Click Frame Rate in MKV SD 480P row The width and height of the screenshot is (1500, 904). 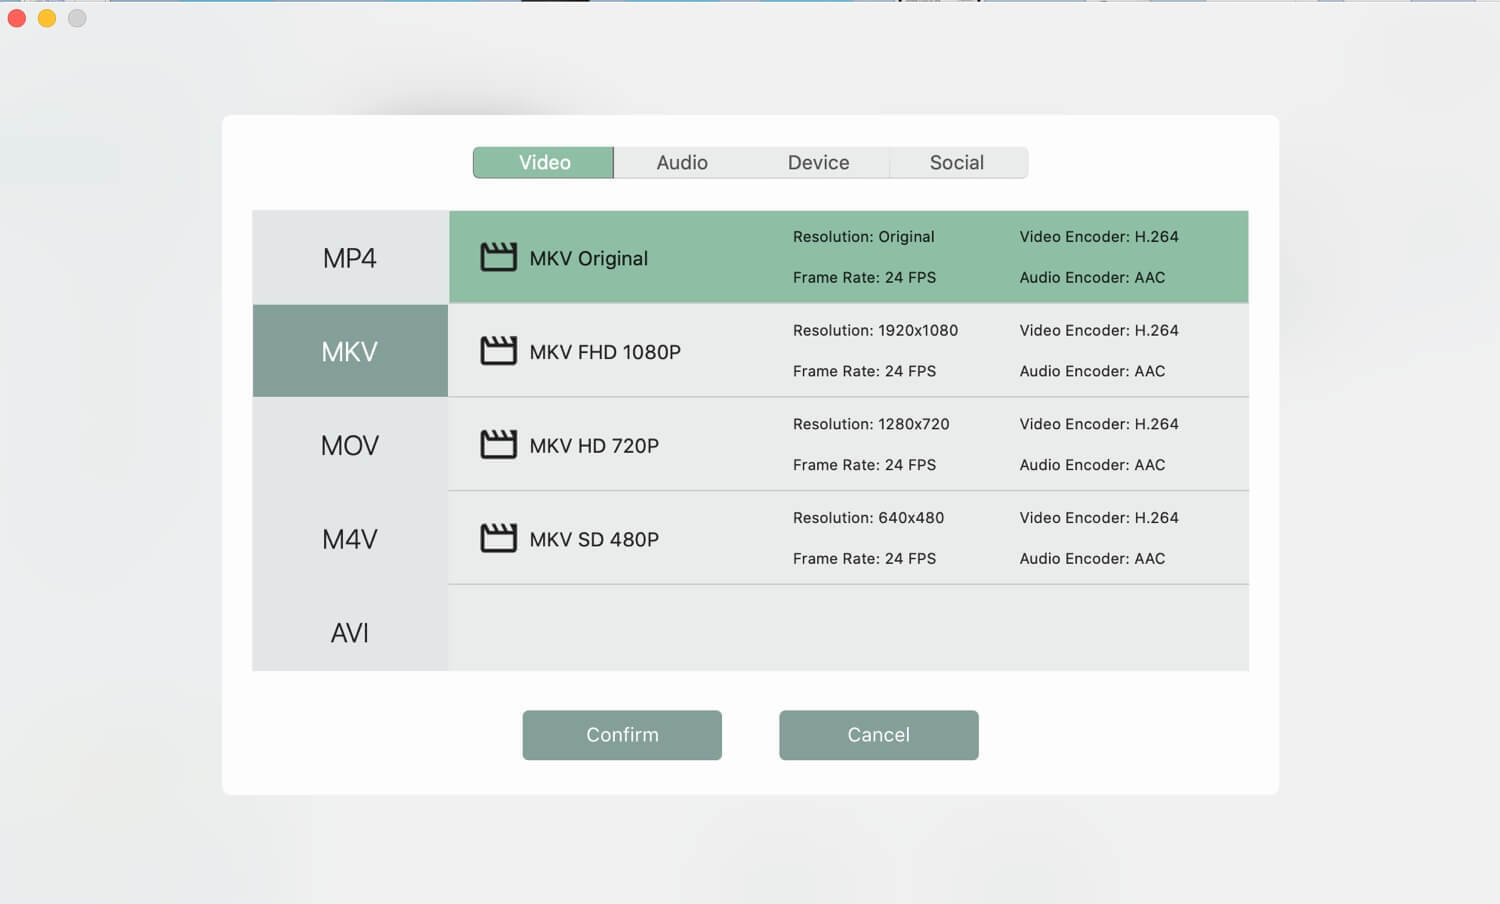[x=864, y=559]
